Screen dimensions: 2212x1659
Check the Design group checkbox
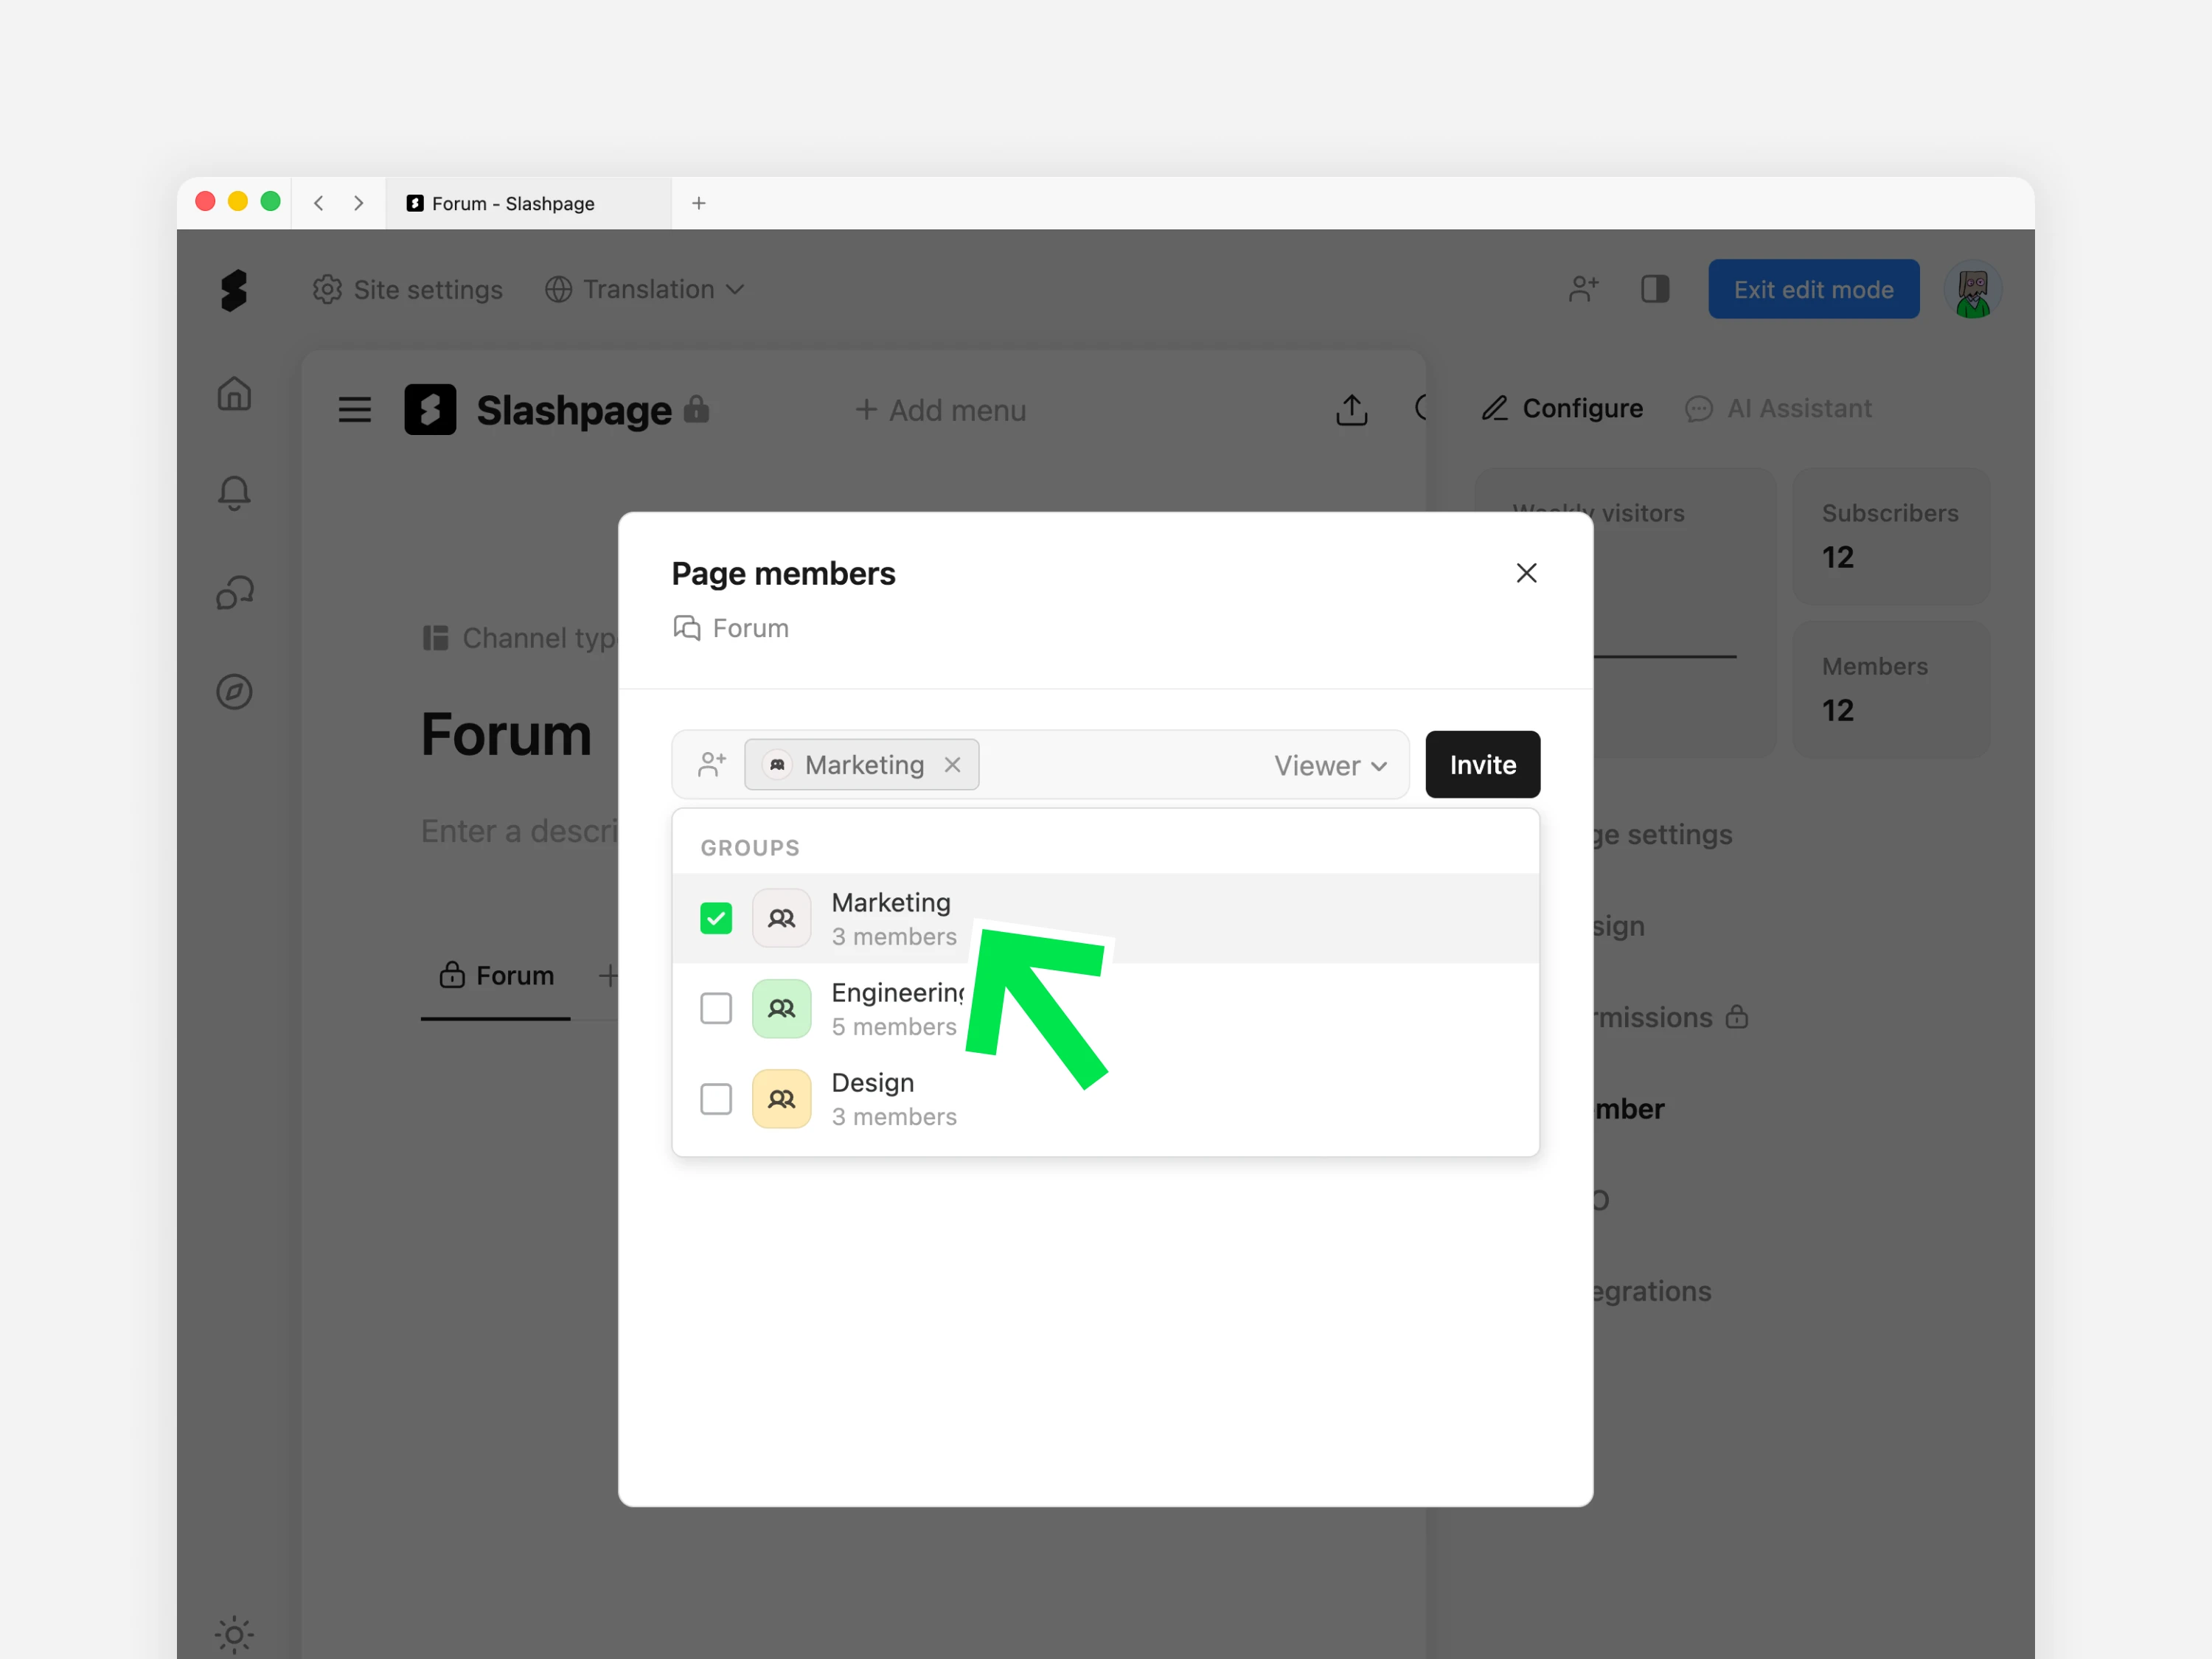pyautogui.click(x=716, y=1099)
